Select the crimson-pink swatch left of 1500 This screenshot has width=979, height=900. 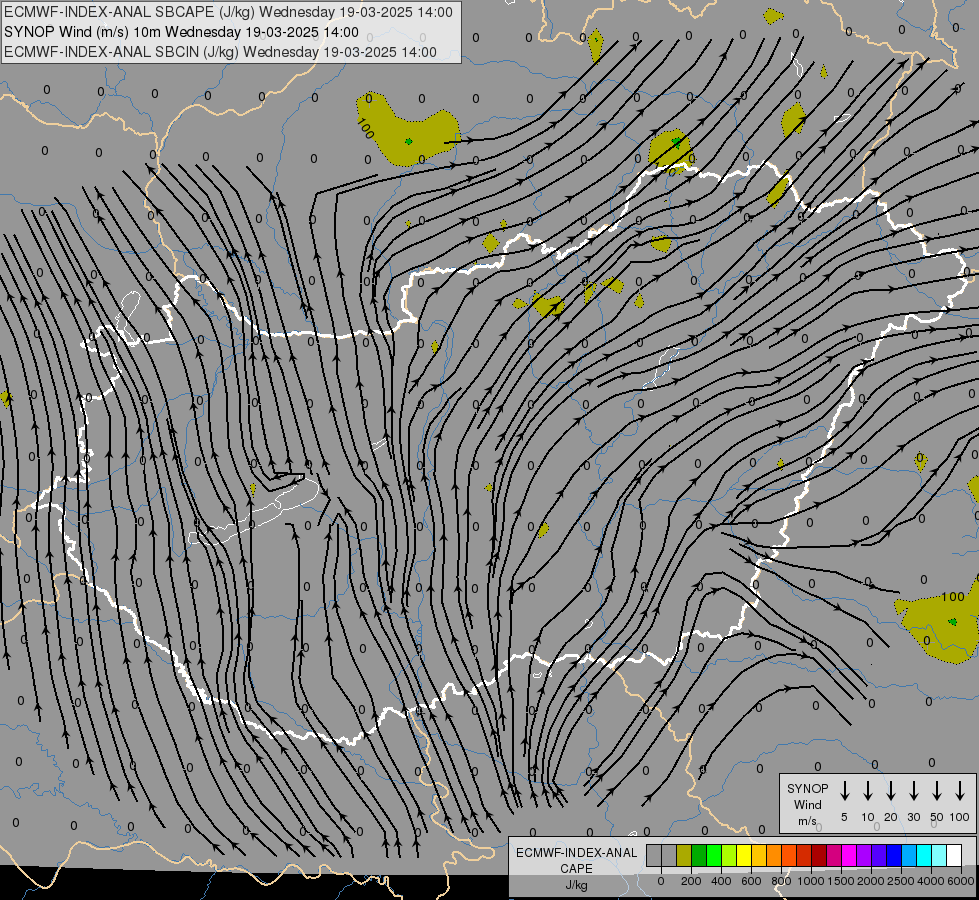click(834, 856)
